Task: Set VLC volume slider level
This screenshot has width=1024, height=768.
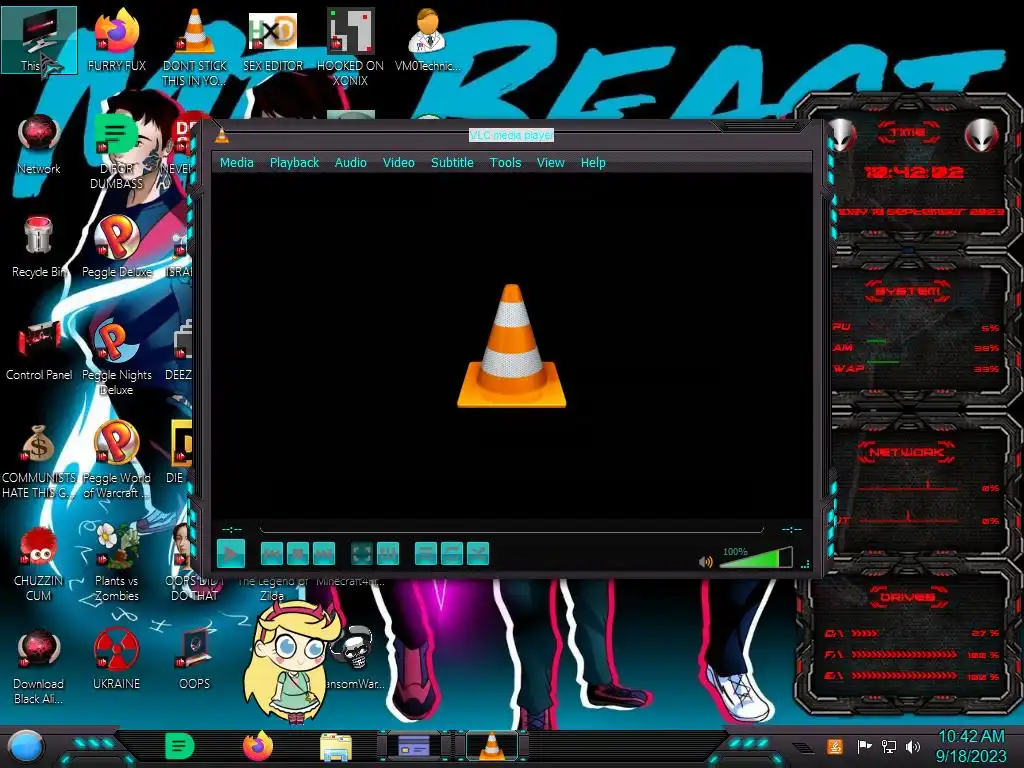Action: click(x=756, y=558)
